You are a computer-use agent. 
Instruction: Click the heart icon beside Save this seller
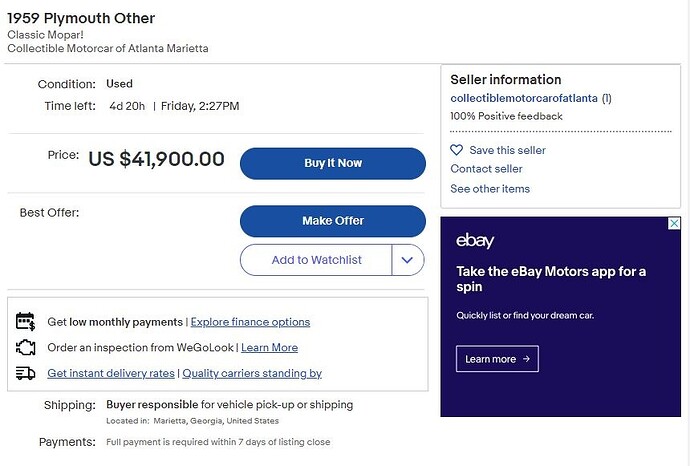pos(457,150)
